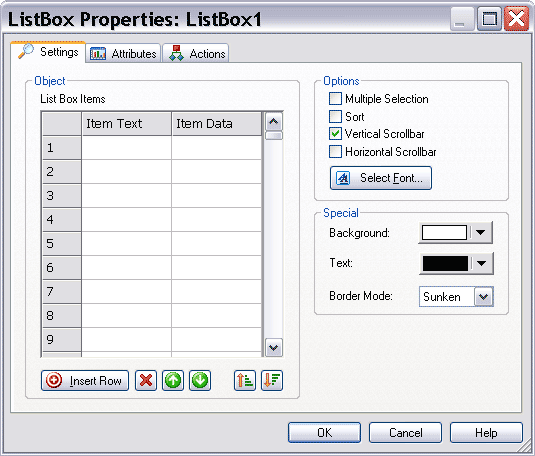The image size is (535, 456).
Task: Move row up with green up arrow
Action: coord(173,380)
